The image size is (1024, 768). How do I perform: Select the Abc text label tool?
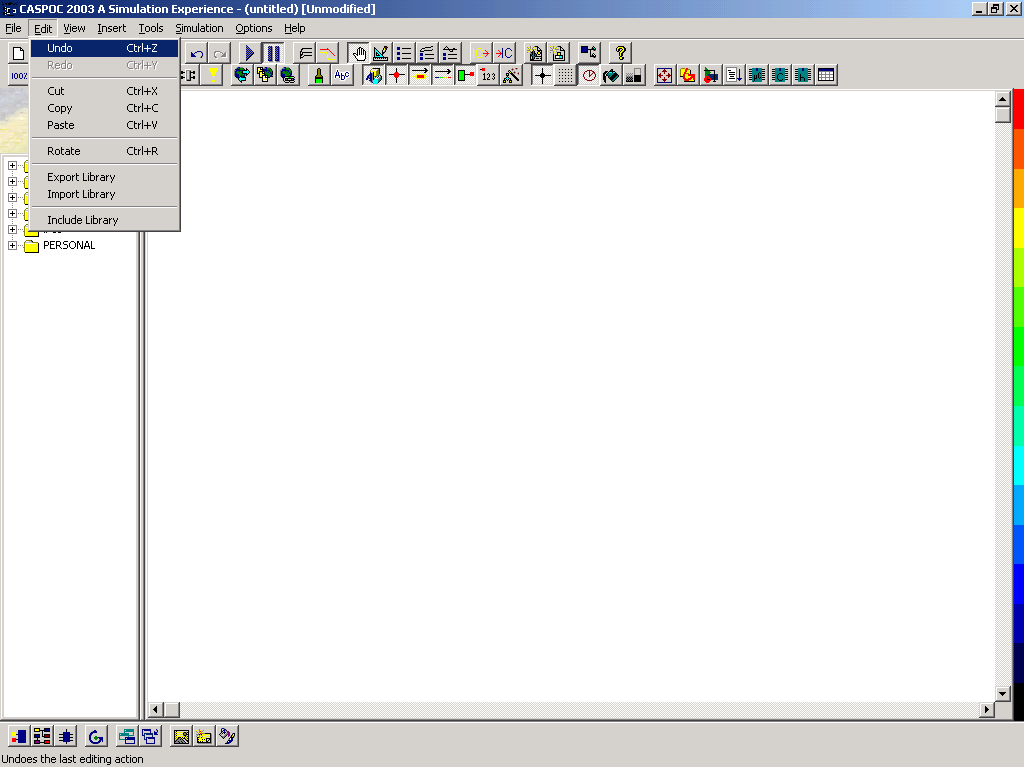coord(342,76)
